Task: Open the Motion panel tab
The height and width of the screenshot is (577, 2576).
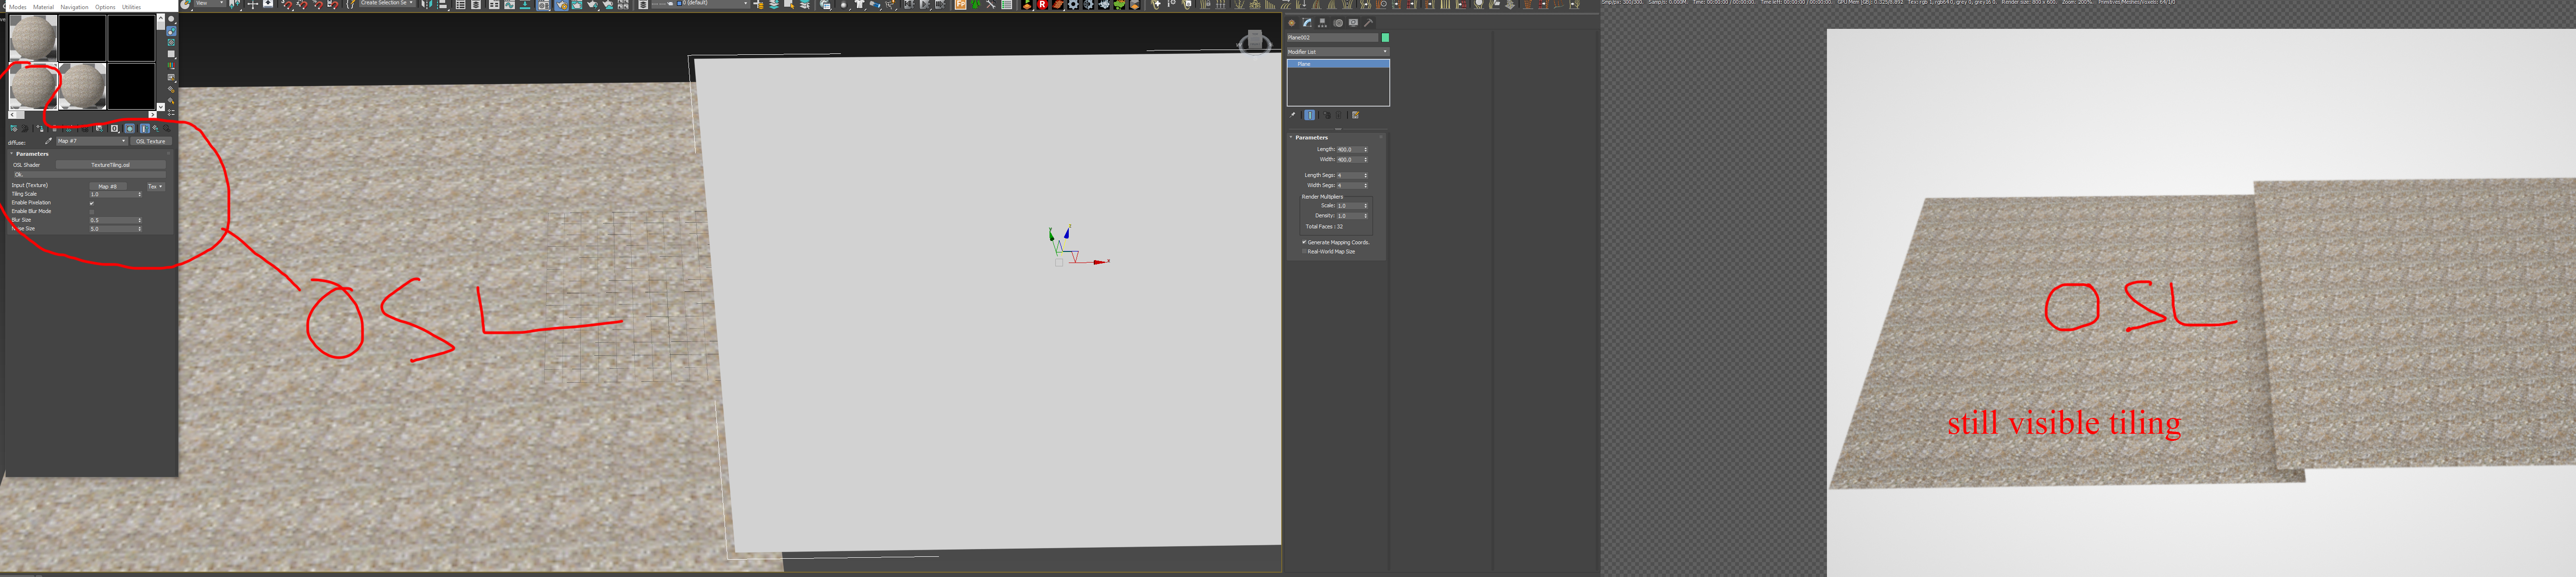Action: [x=1338, y=23]
